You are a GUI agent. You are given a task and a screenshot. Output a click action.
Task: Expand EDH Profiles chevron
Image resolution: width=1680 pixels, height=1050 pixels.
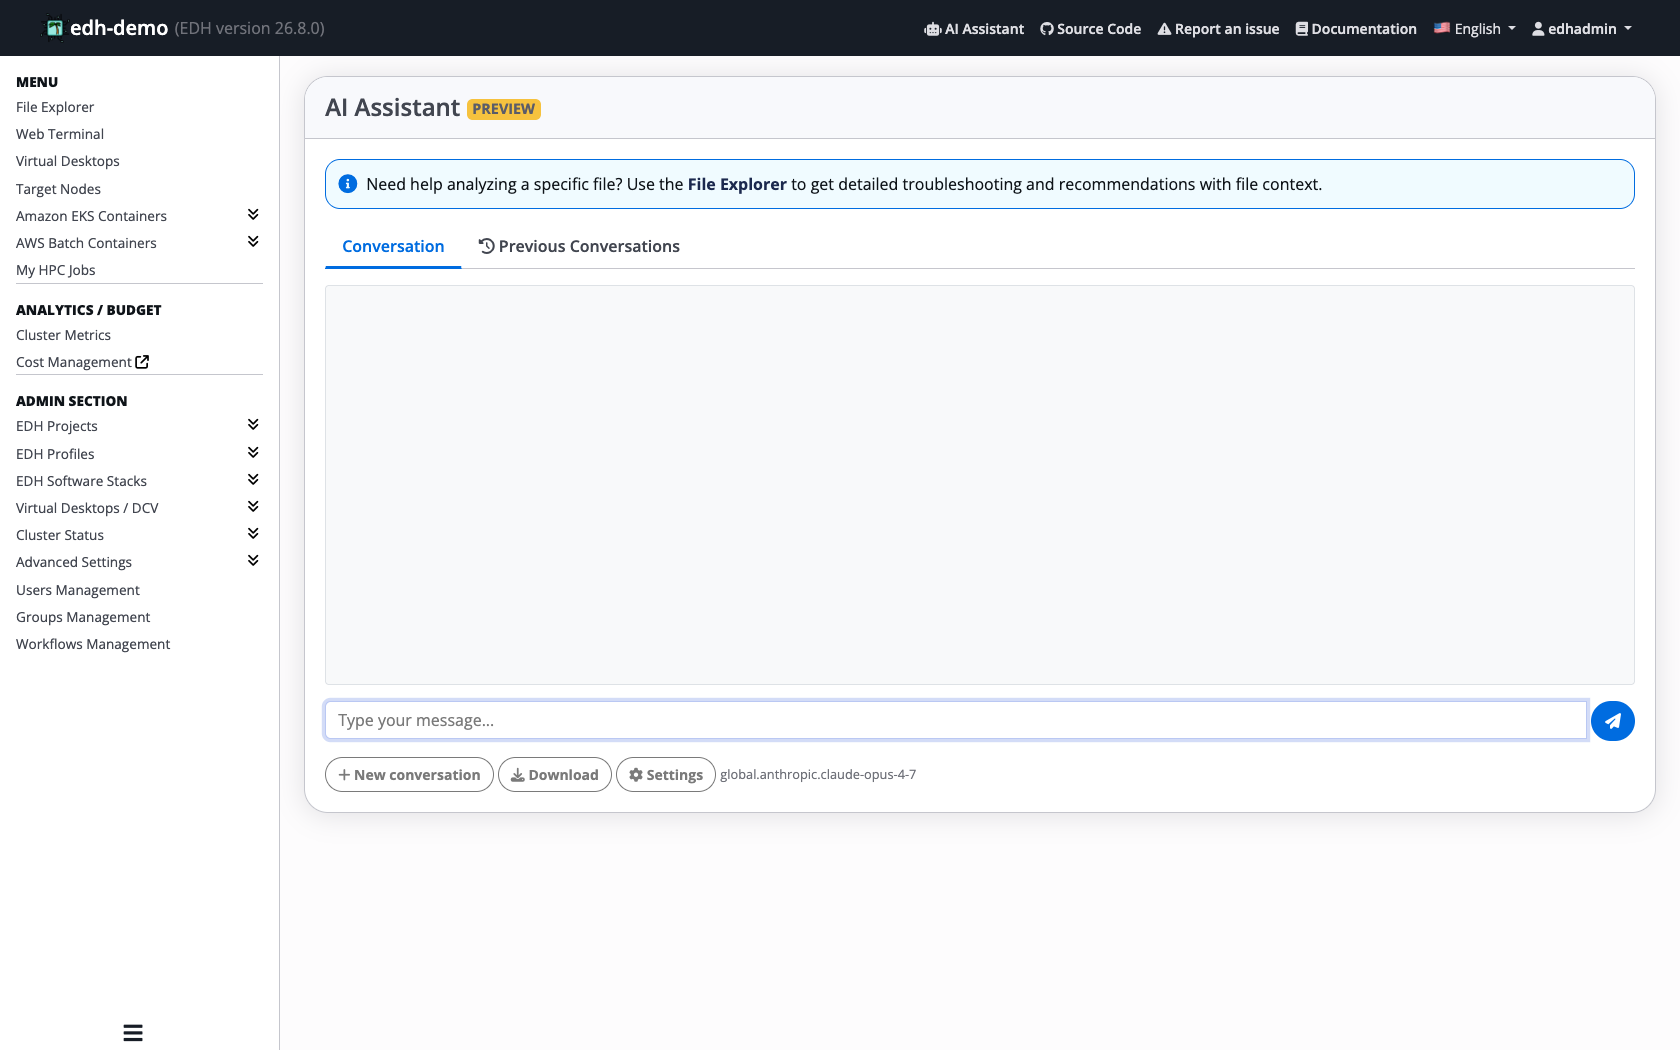click(x=253, y=453)
